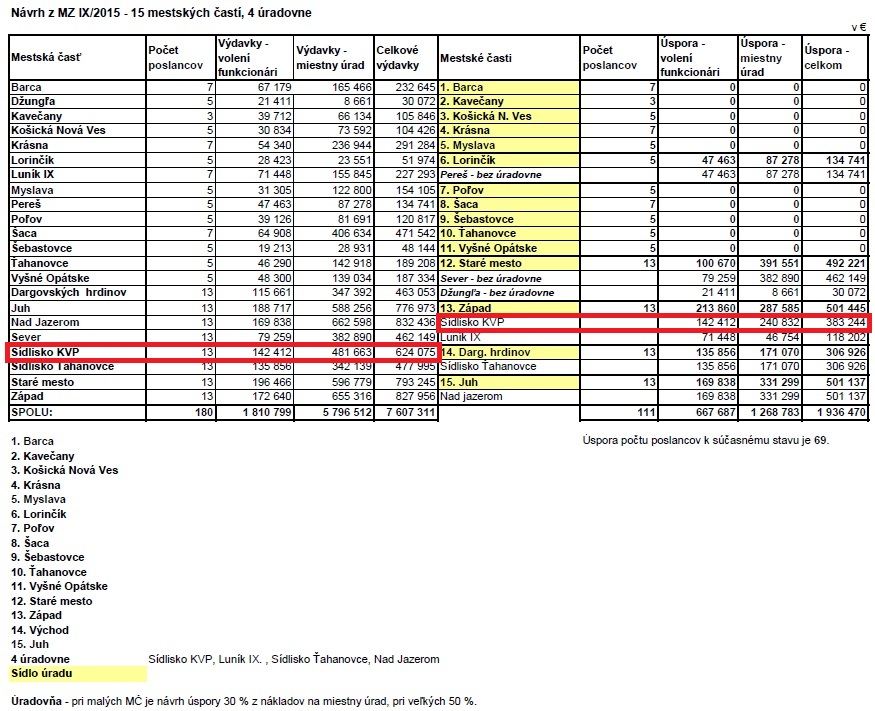Viewport: 875px width, 711px height.
Task: Click the 'Úradovňa' footnote sentence
Action: coord(244,702)
